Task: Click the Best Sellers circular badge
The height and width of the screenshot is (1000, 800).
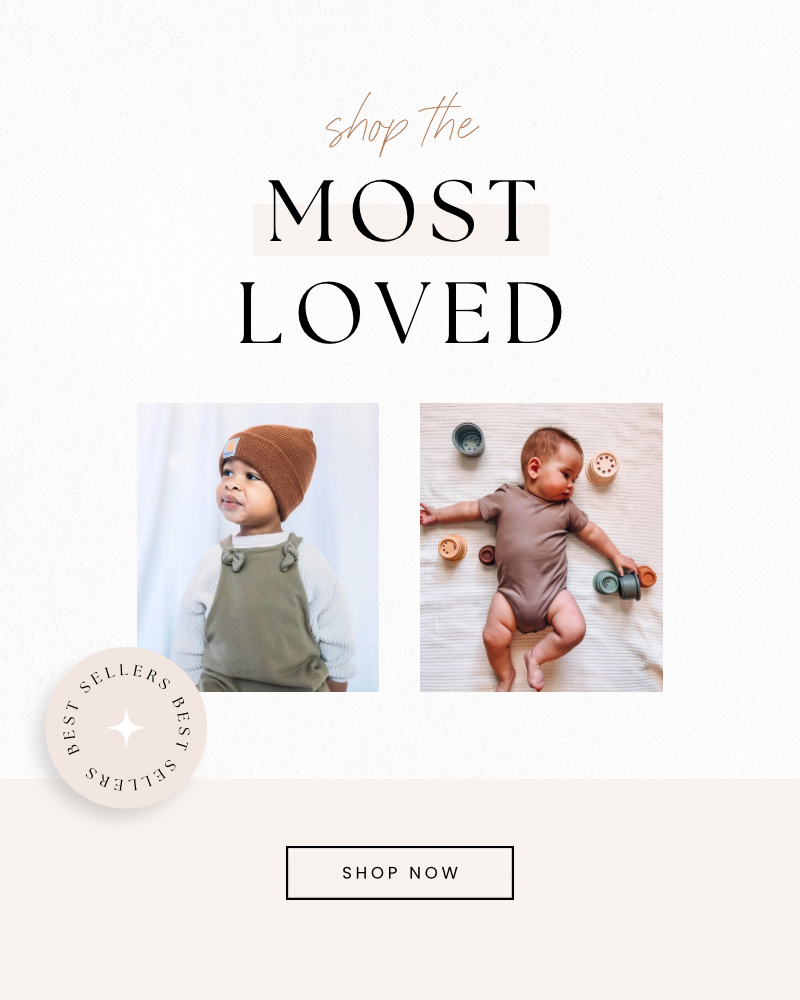Action: click(126, 728)
